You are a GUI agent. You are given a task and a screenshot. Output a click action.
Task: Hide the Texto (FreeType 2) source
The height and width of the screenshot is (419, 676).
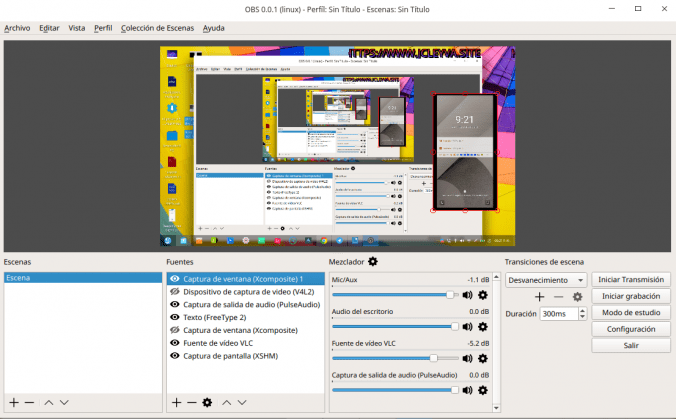tap(175, 317)
